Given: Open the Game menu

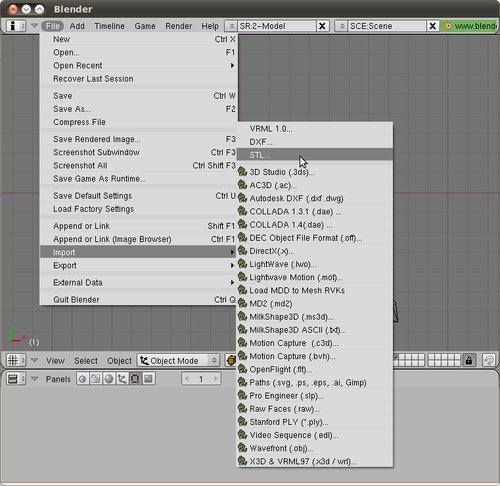Looking at the screenshot, I should (x=145, y=26).
